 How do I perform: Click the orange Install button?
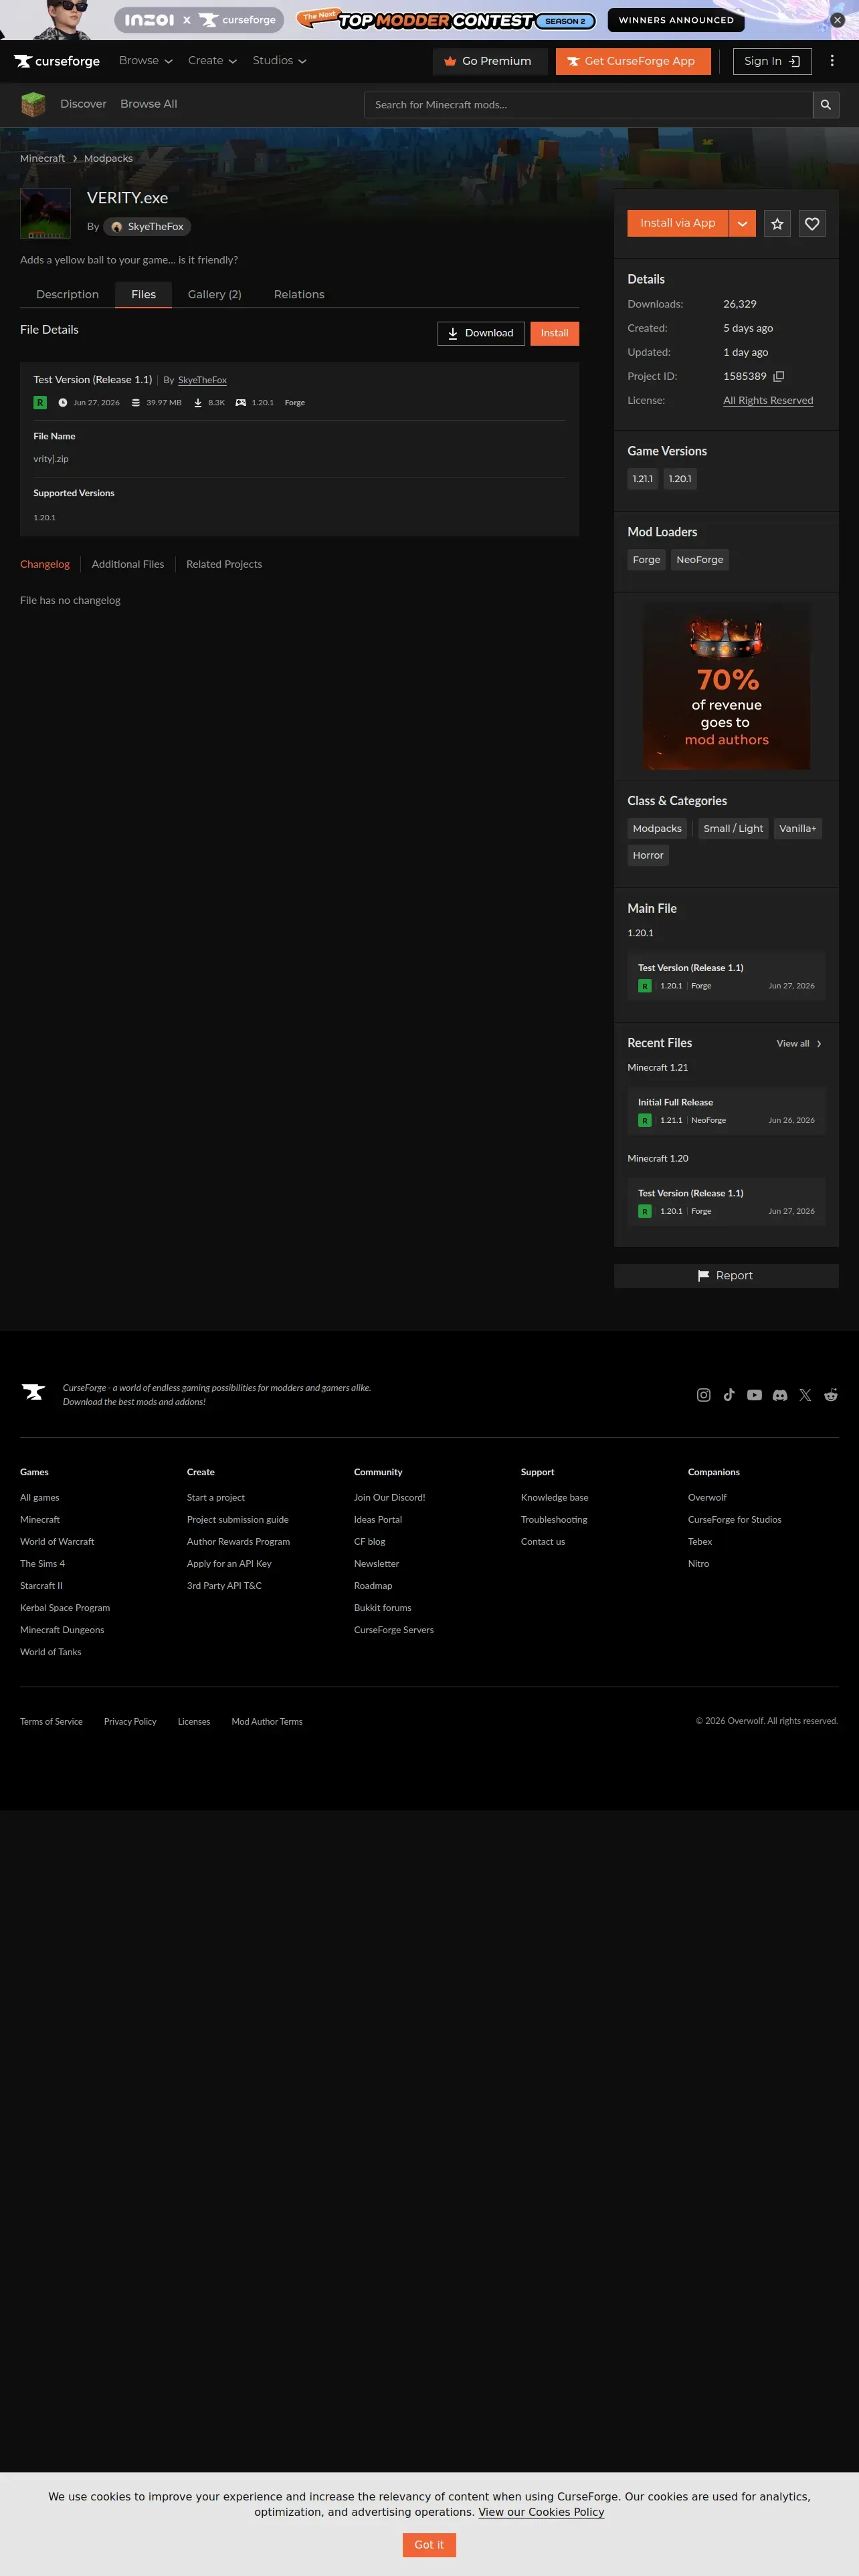[554, 334]
